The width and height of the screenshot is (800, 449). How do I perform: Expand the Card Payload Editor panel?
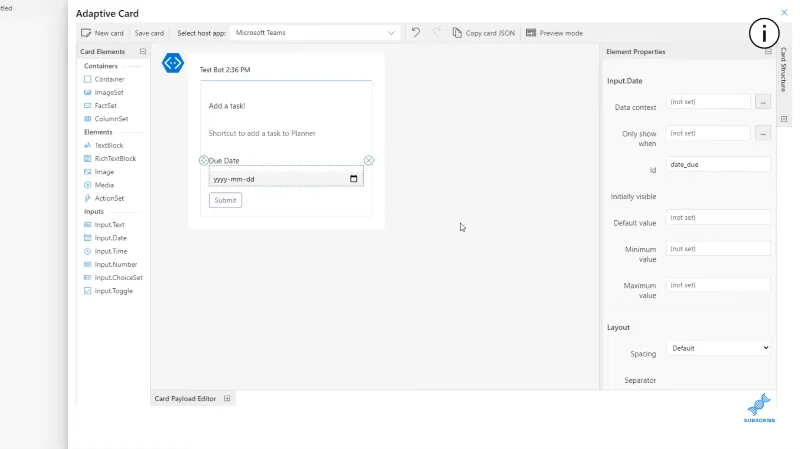(227, 398)
